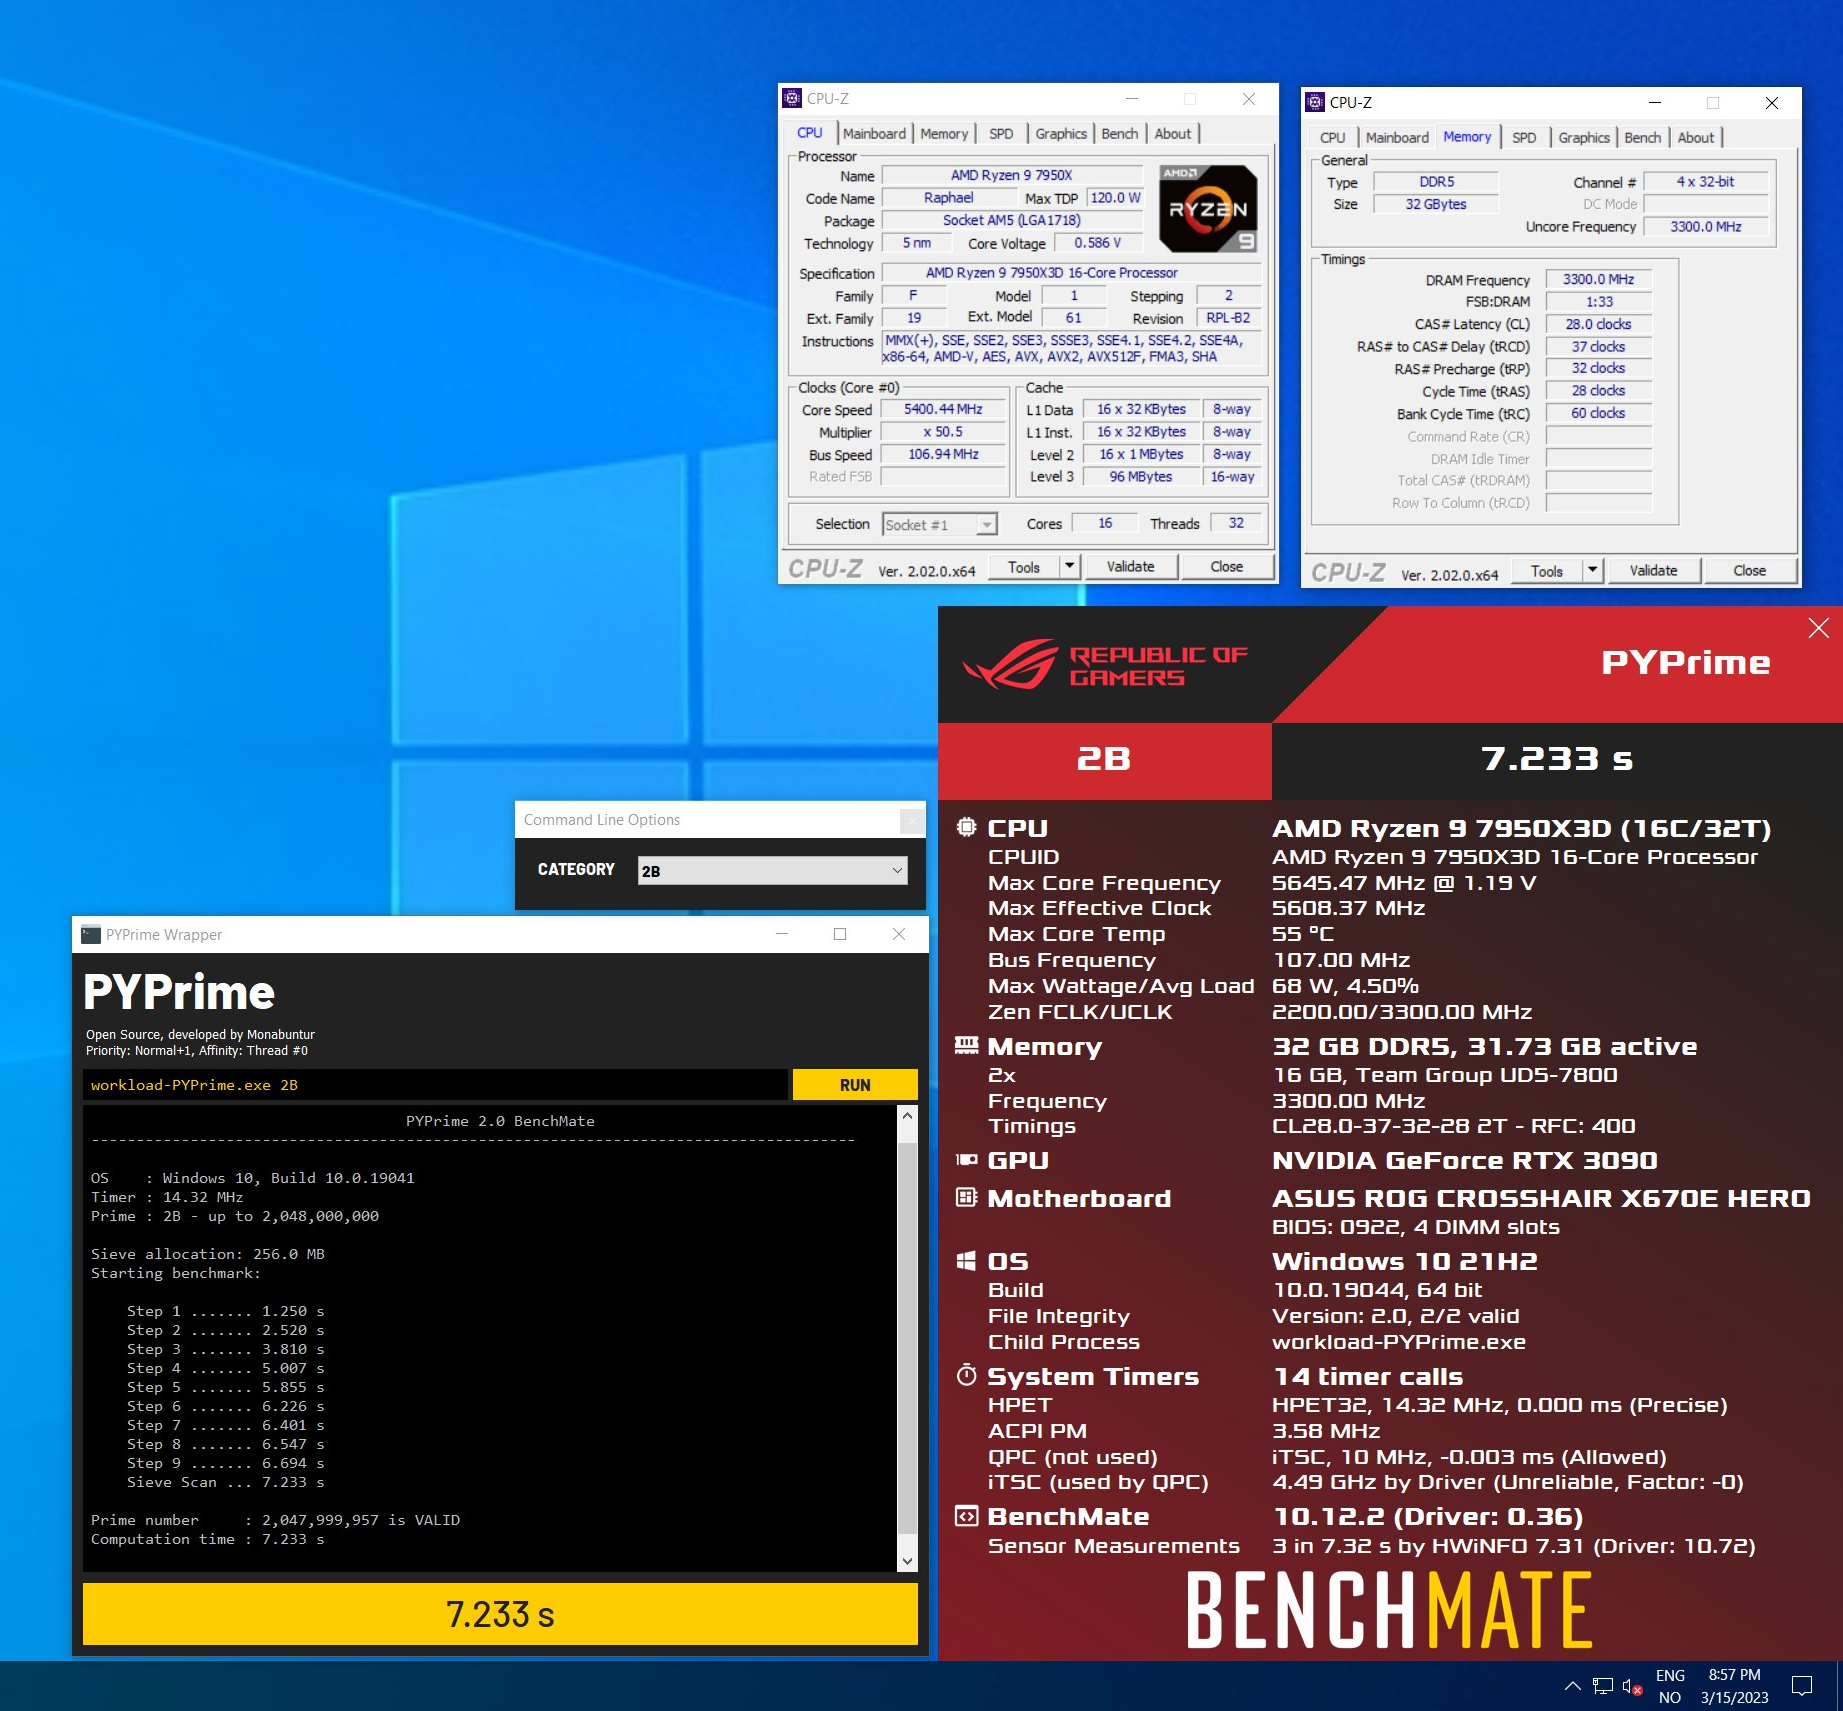Click the ASUS ROG CROSSHAIR X670E HERO text
Screen dimensions: 1843x1711
click(x=1541, y=1197)
